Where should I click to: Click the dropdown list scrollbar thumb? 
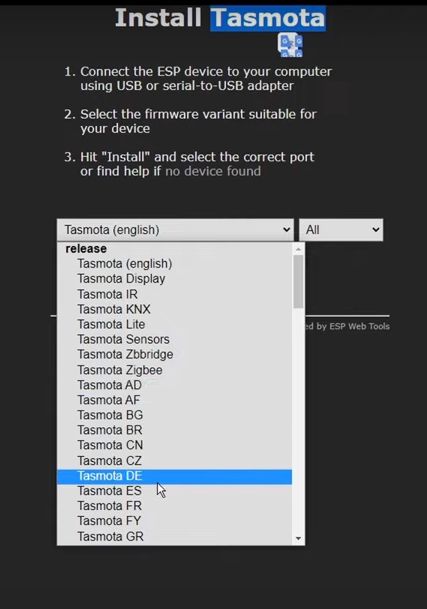tap(298, 282)
